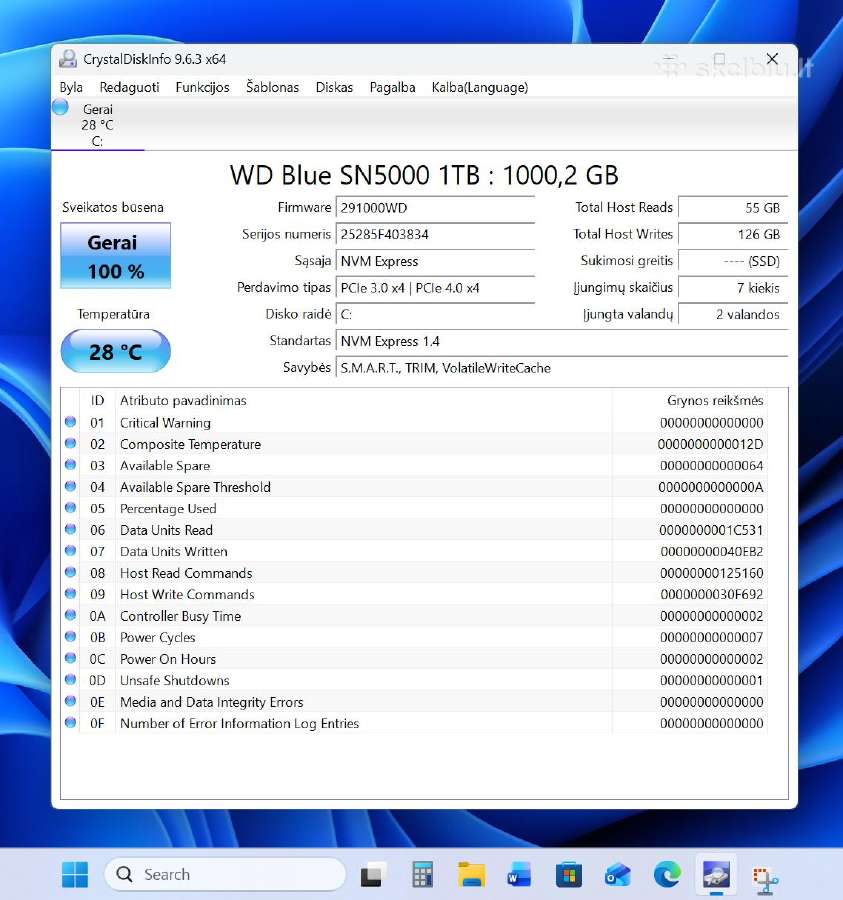
Task: Click the status icon for Error Information Log Entries
Action: click(x=71, y=722)
